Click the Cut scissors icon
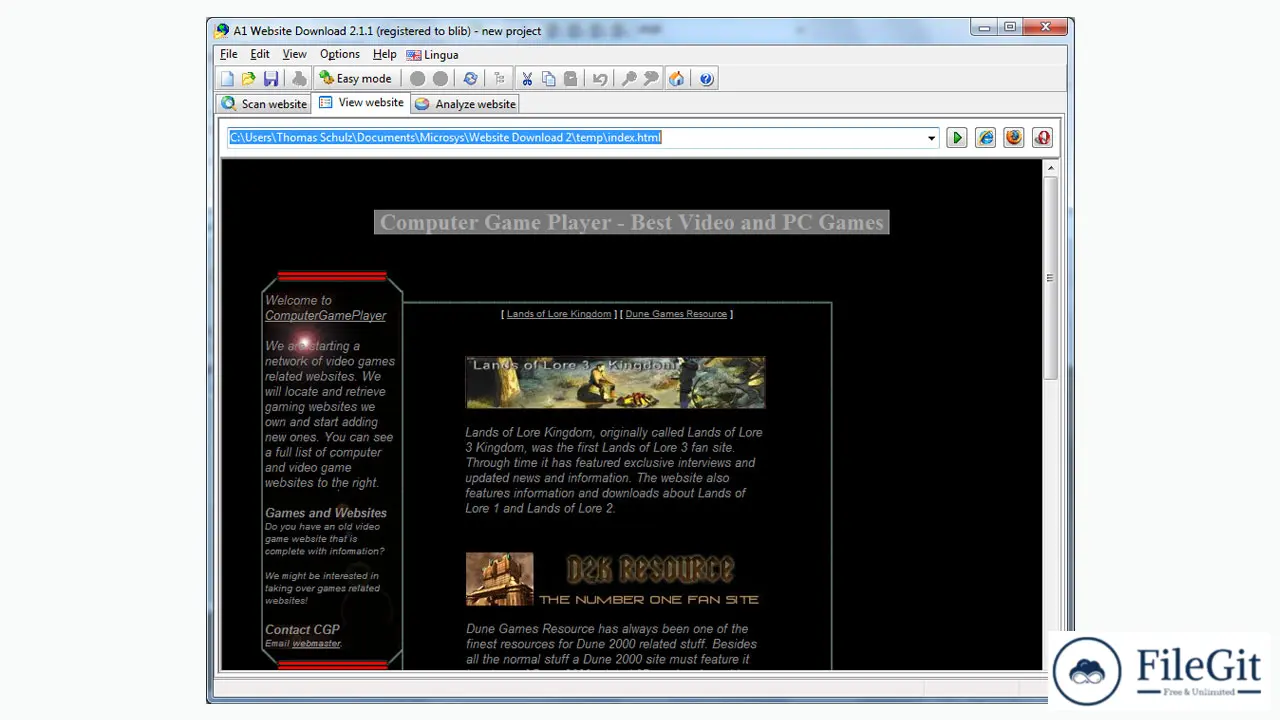 [x=527, y=79]
